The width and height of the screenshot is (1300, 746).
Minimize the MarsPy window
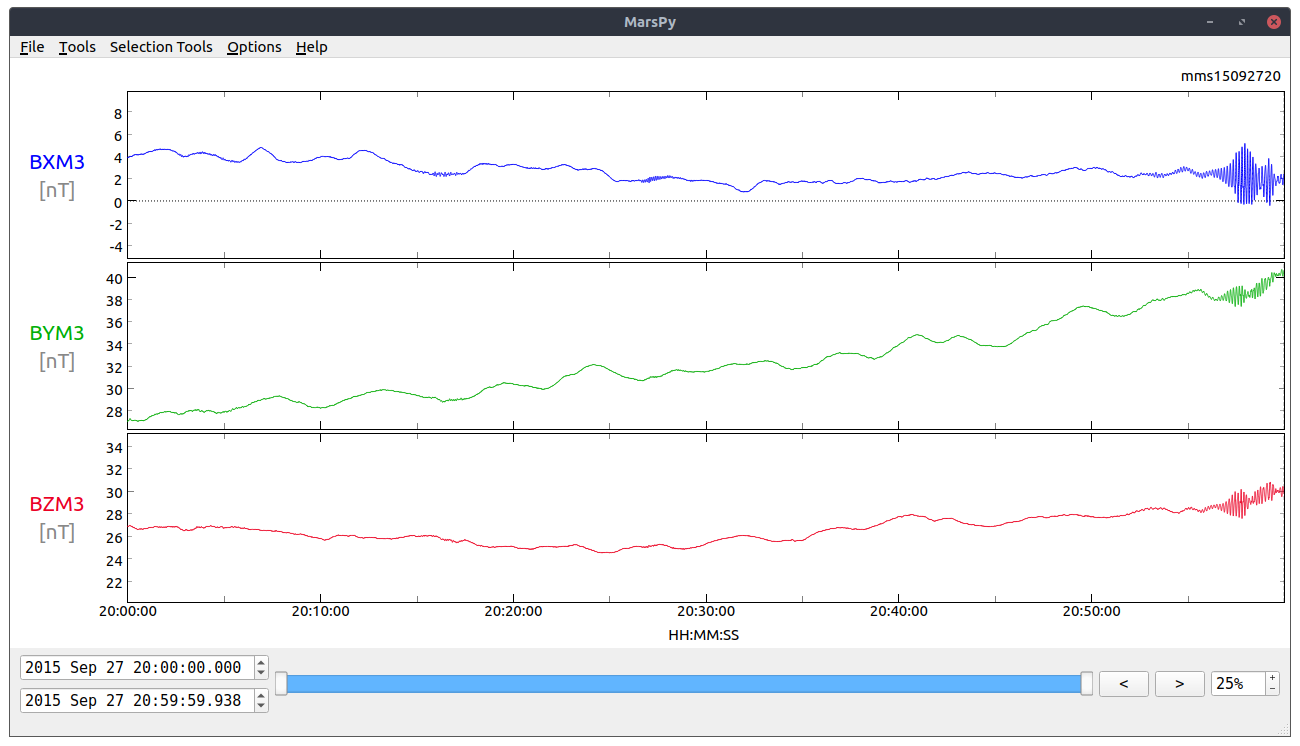pyautogui.click(x=1210, y=21)
